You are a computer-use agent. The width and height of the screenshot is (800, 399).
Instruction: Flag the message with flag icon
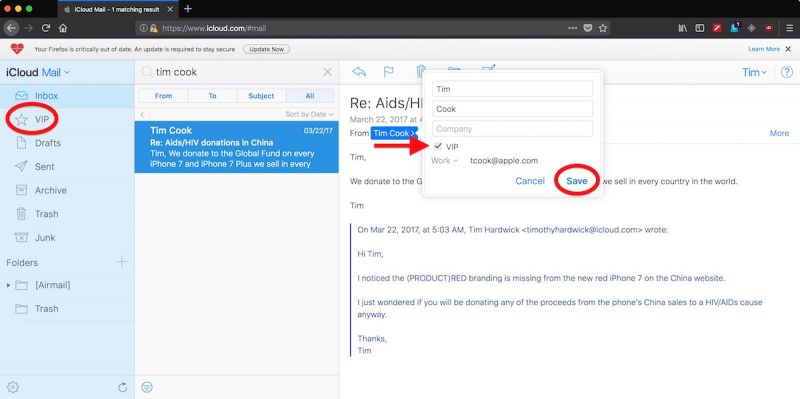(388, 72)
